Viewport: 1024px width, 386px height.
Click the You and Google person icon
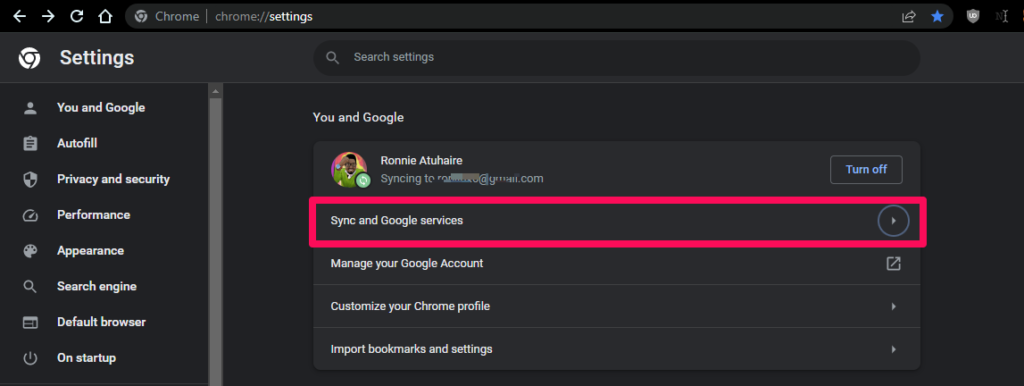click(x=30, y=108)
